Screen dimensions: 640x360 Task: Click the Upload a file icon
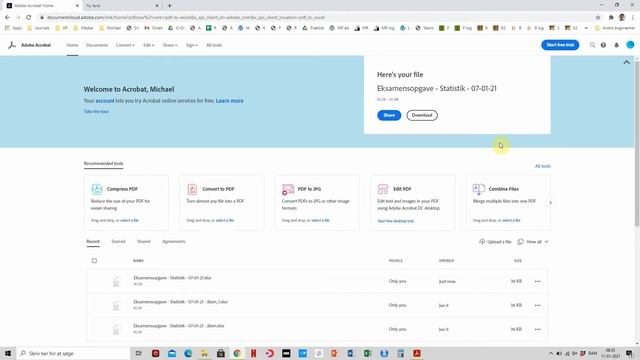(482, 242)
